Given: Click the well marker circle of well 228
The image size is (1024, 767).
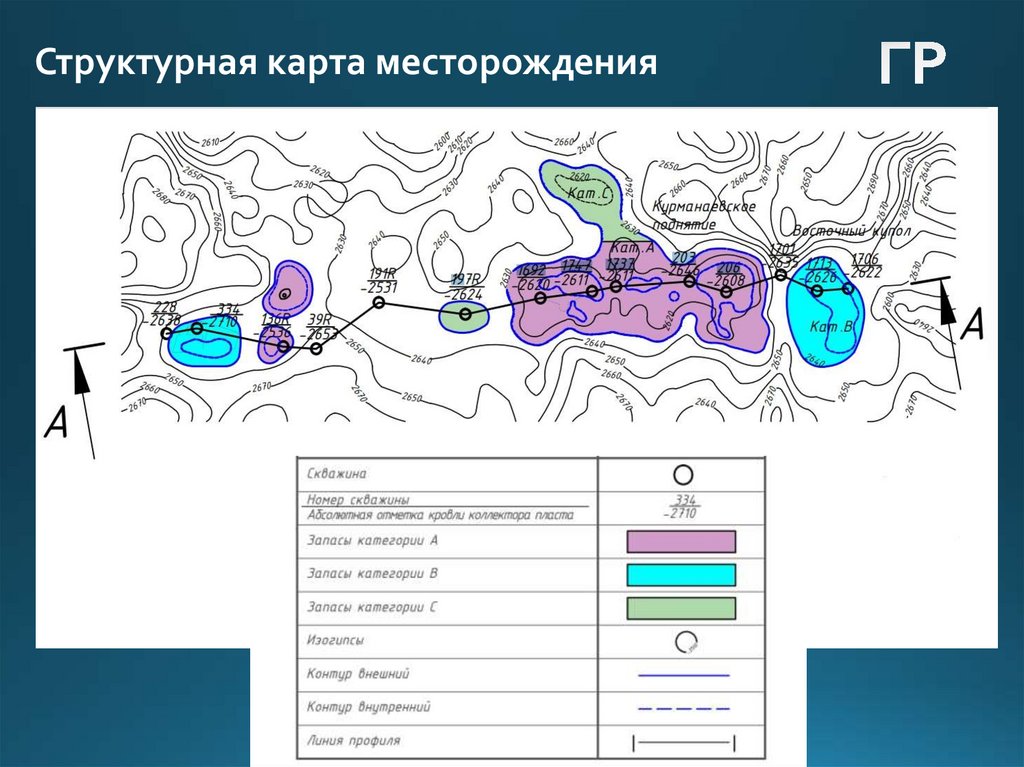Looking at the screenshot, I should point(167,333).
